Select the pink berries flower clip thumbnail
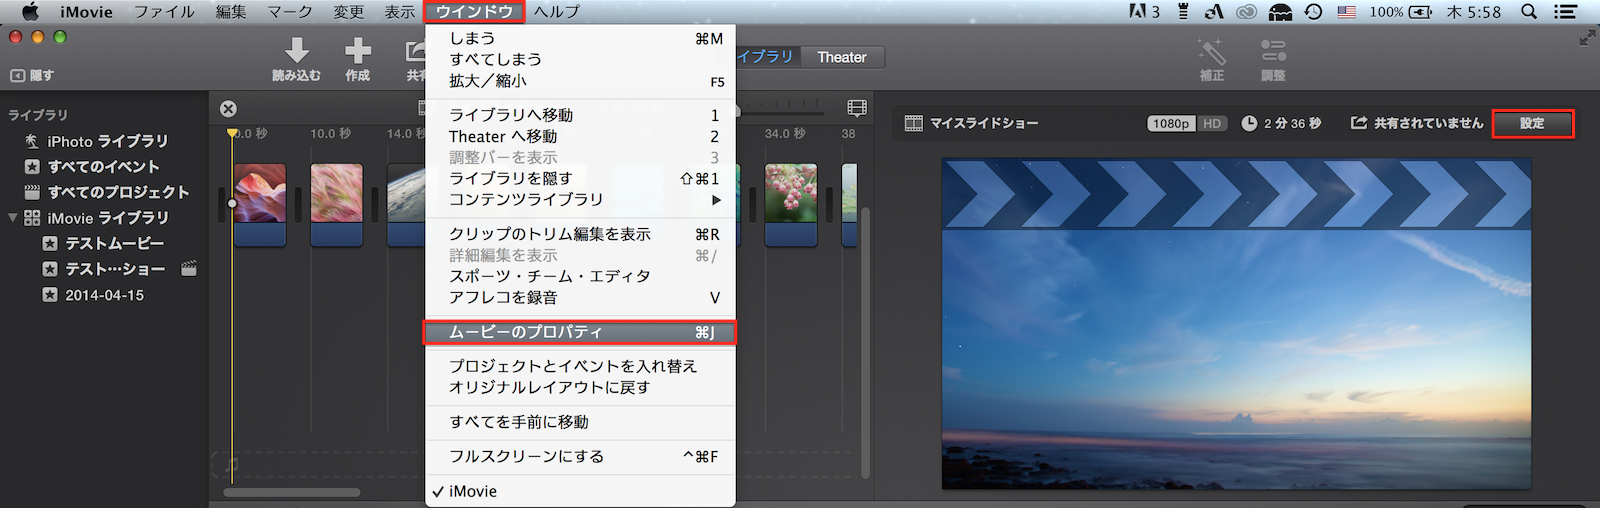 coord(791,204)
